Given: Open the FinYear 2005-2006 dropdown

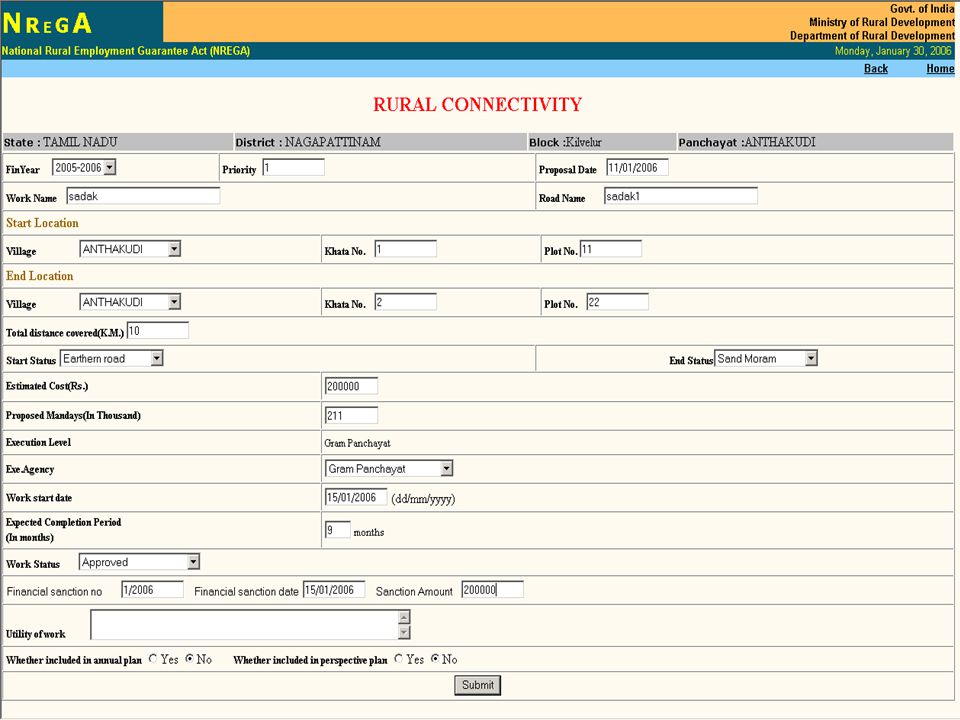Looking at the screenshot, I should pos(84,167).
